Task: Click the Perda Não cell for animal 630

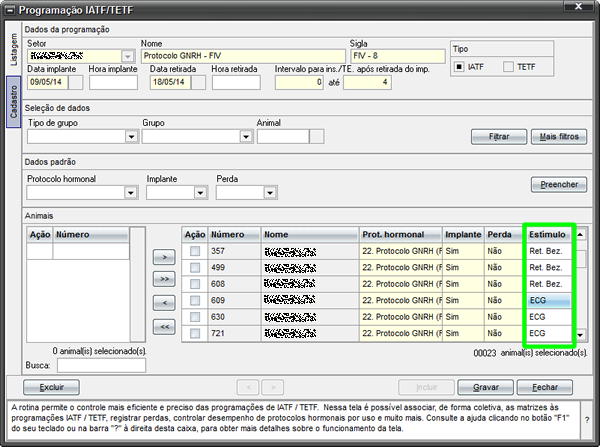Action: point(505,317)
